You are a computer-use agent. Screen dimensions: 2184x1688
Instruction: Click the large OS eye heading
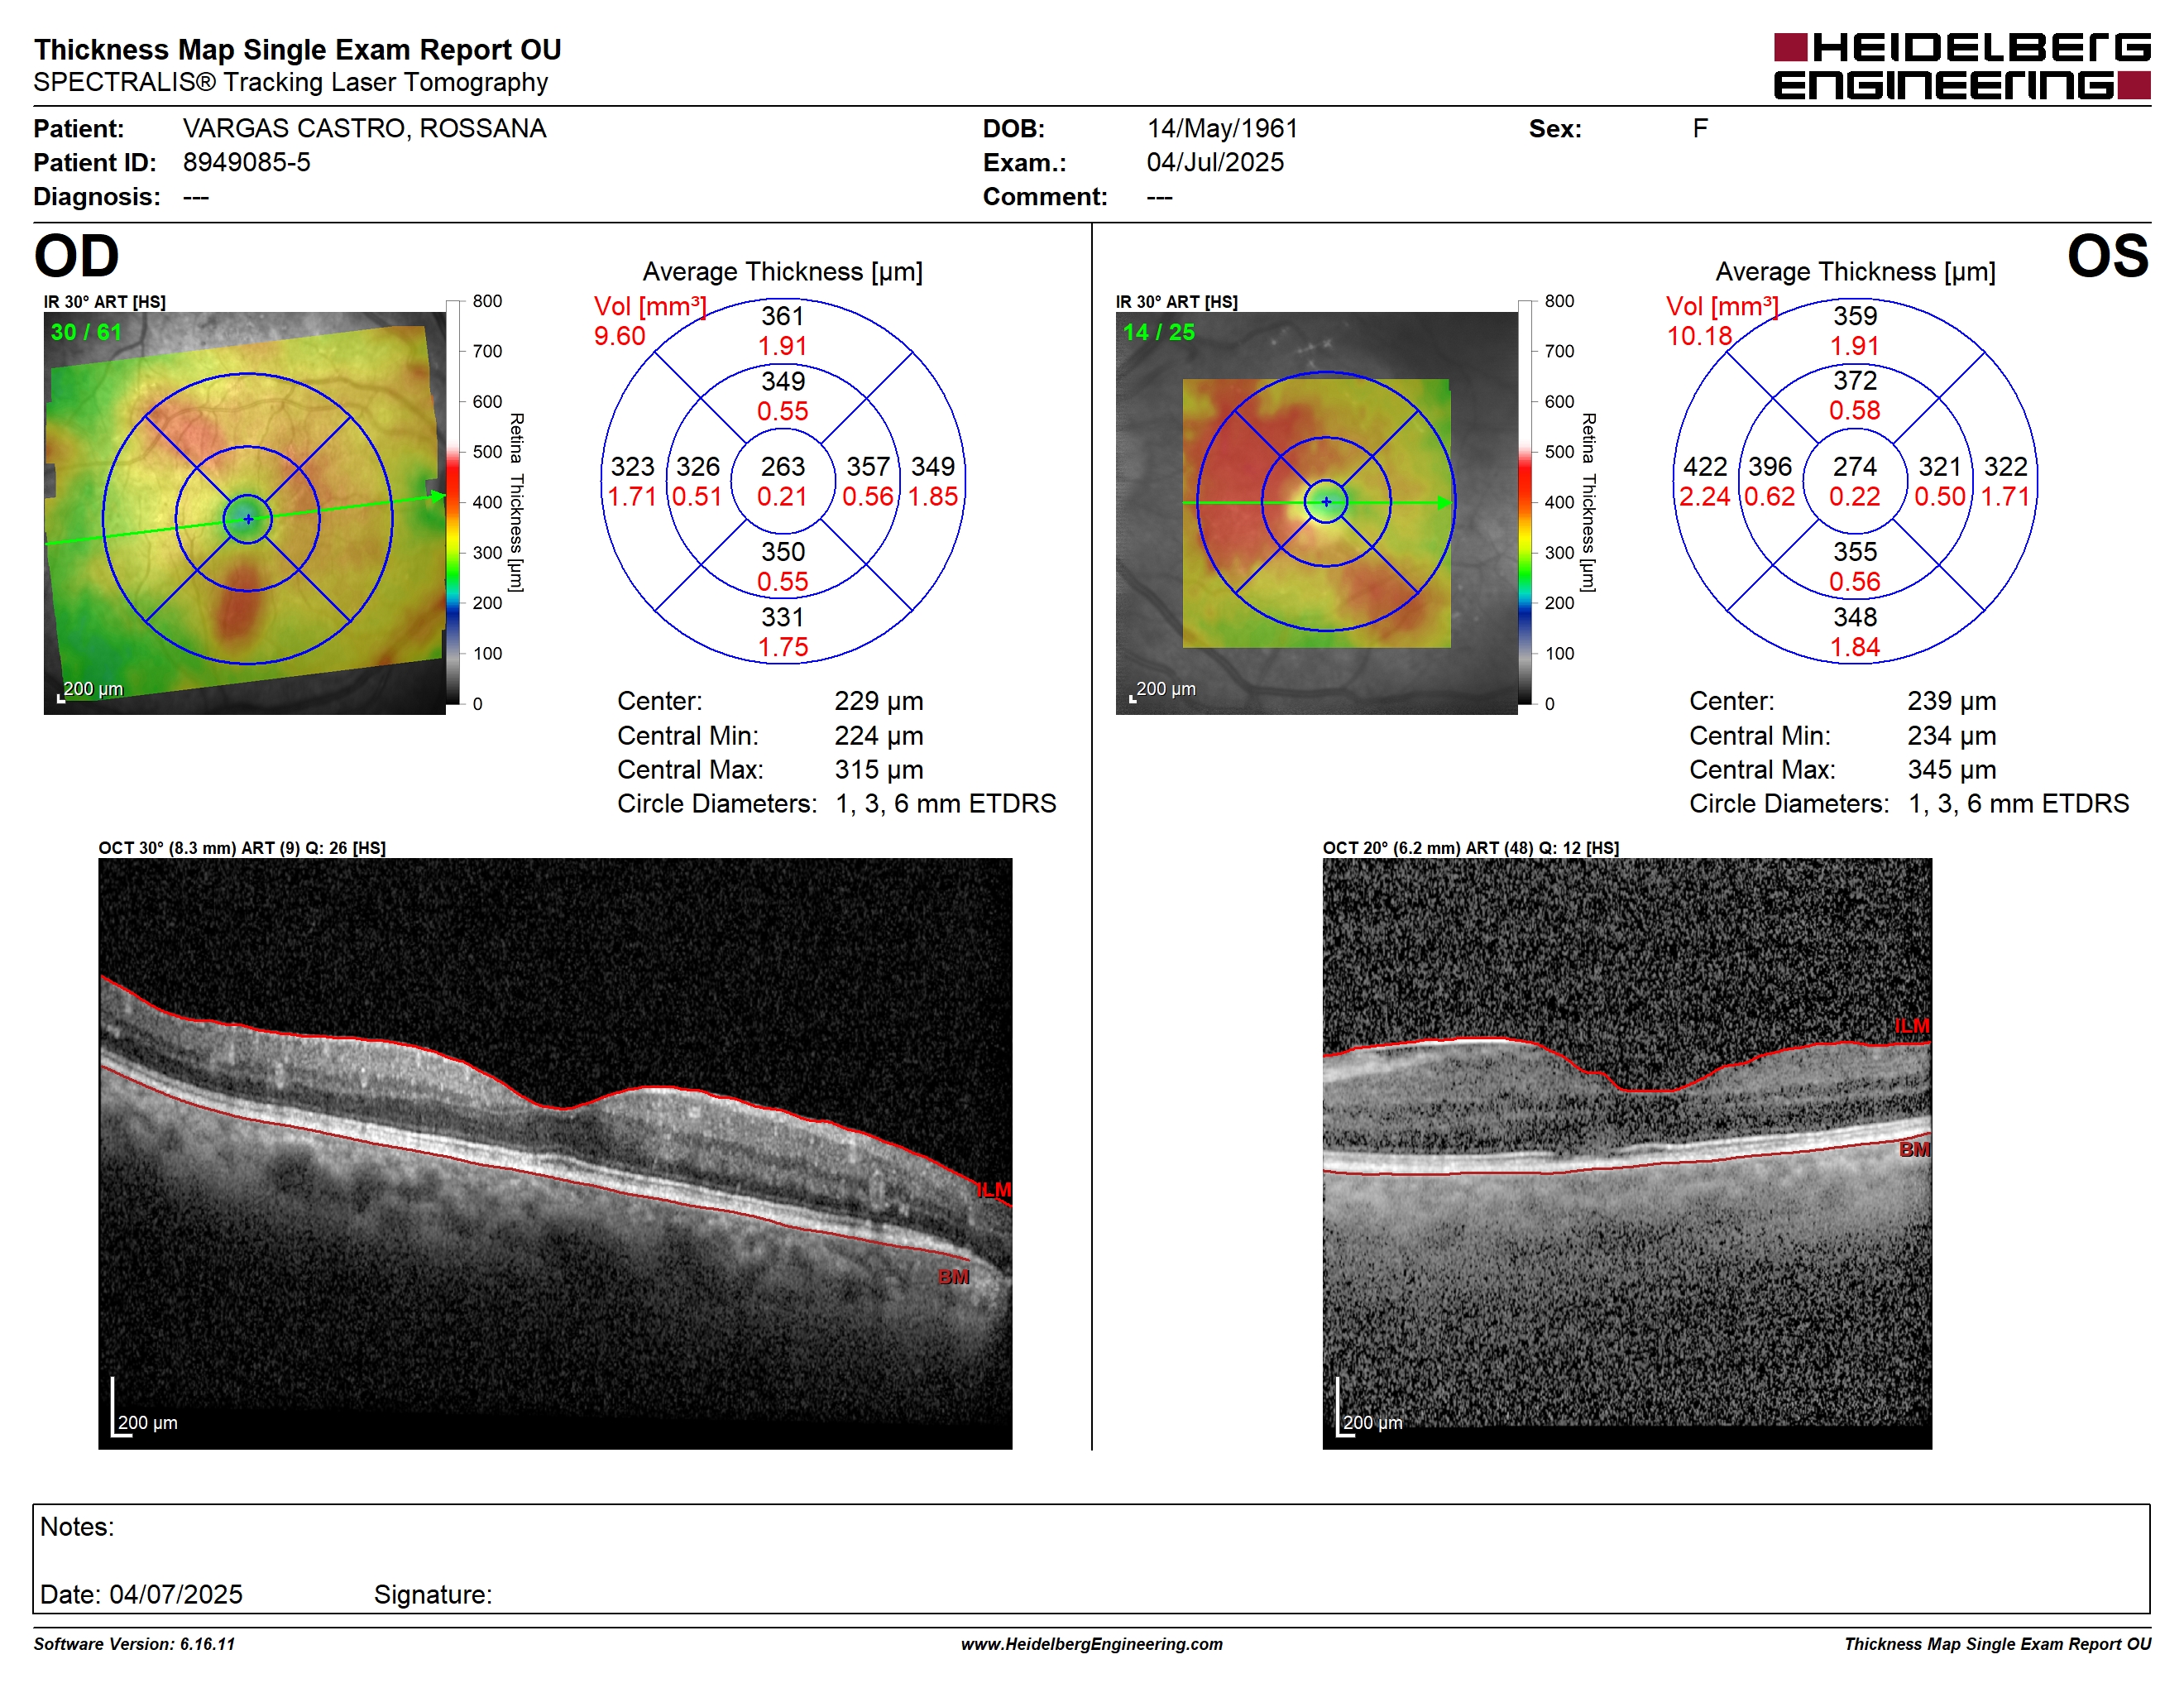tap(2108, 257)
